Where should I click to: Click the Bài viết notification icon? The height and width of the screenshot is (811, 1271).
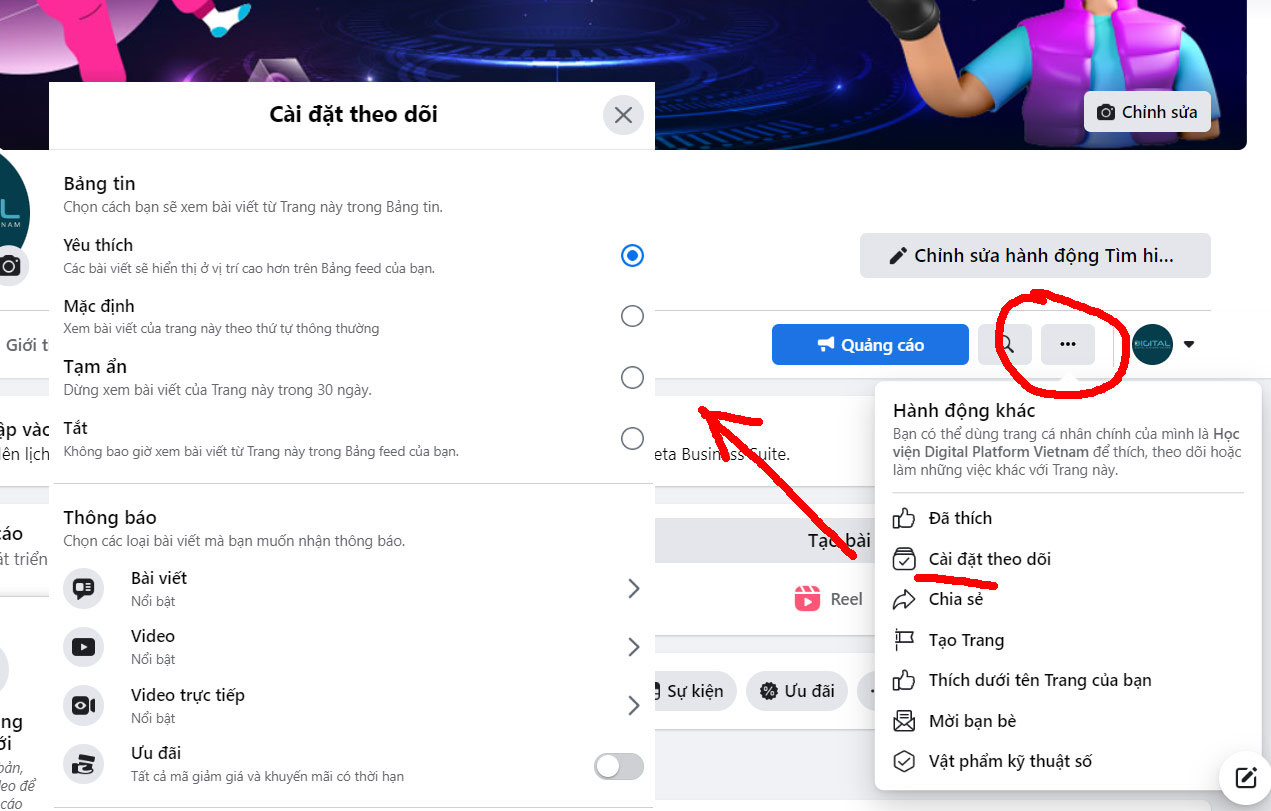click(x=83, y=588)
